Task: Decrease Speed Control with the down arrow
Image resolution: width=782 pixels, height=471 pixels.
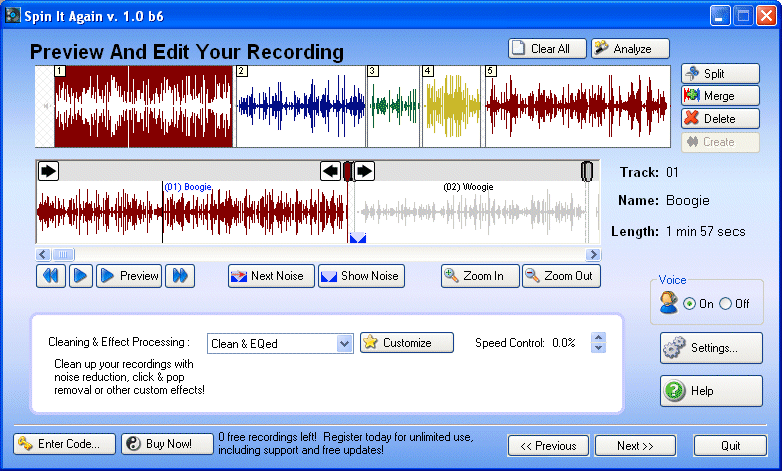Action: pyautogui.click(x=598, y=348)
